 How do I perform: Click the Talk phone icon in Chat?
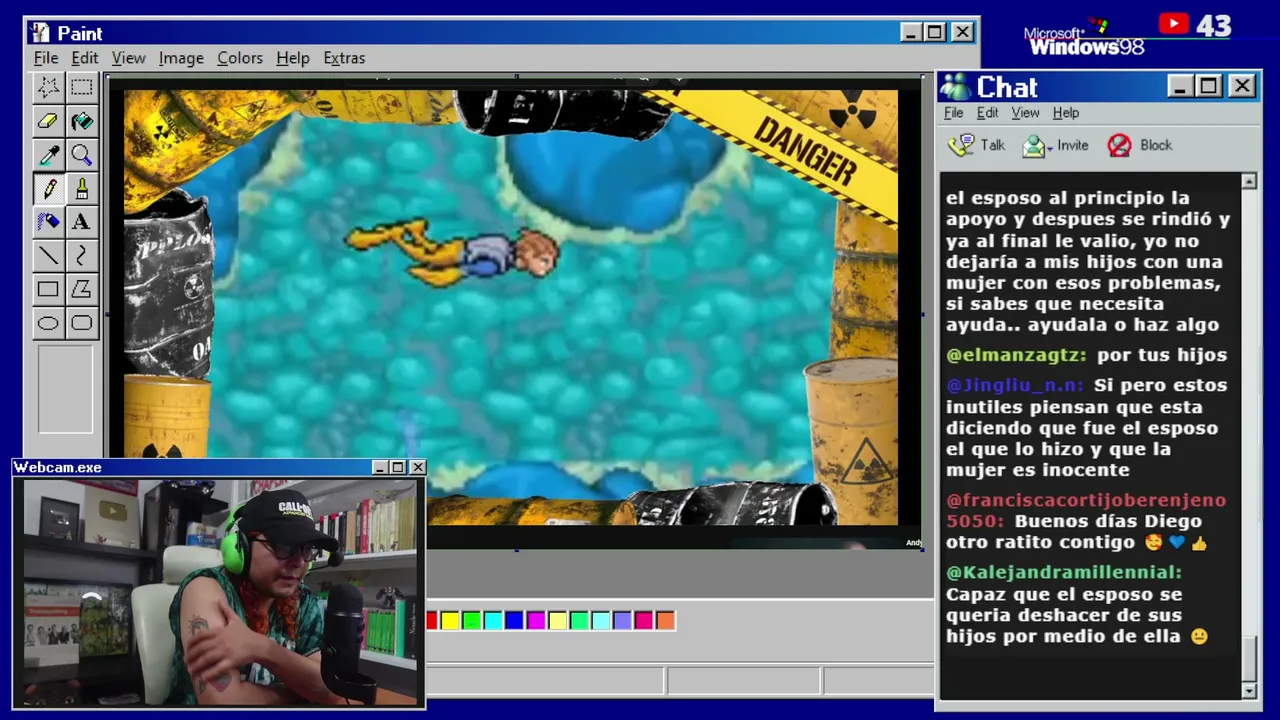click(x=961, y=146)
